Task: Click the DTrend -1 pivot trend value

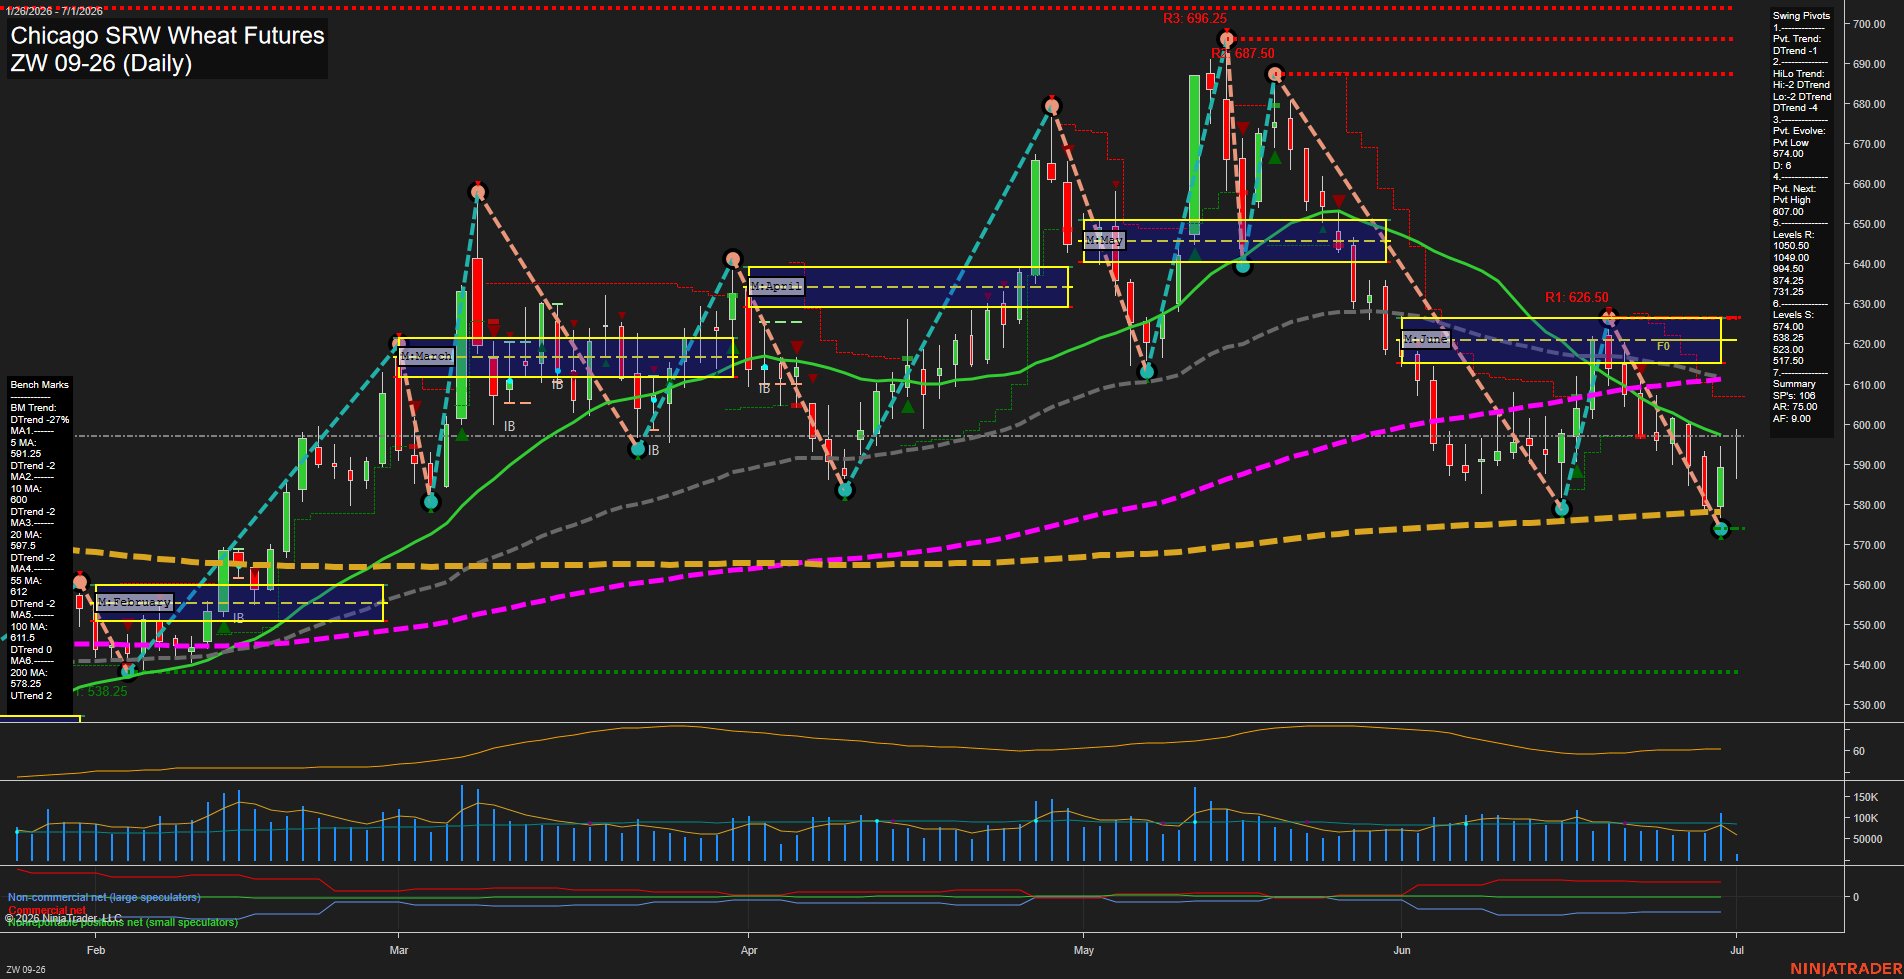Action: [x=1795, y=50]
